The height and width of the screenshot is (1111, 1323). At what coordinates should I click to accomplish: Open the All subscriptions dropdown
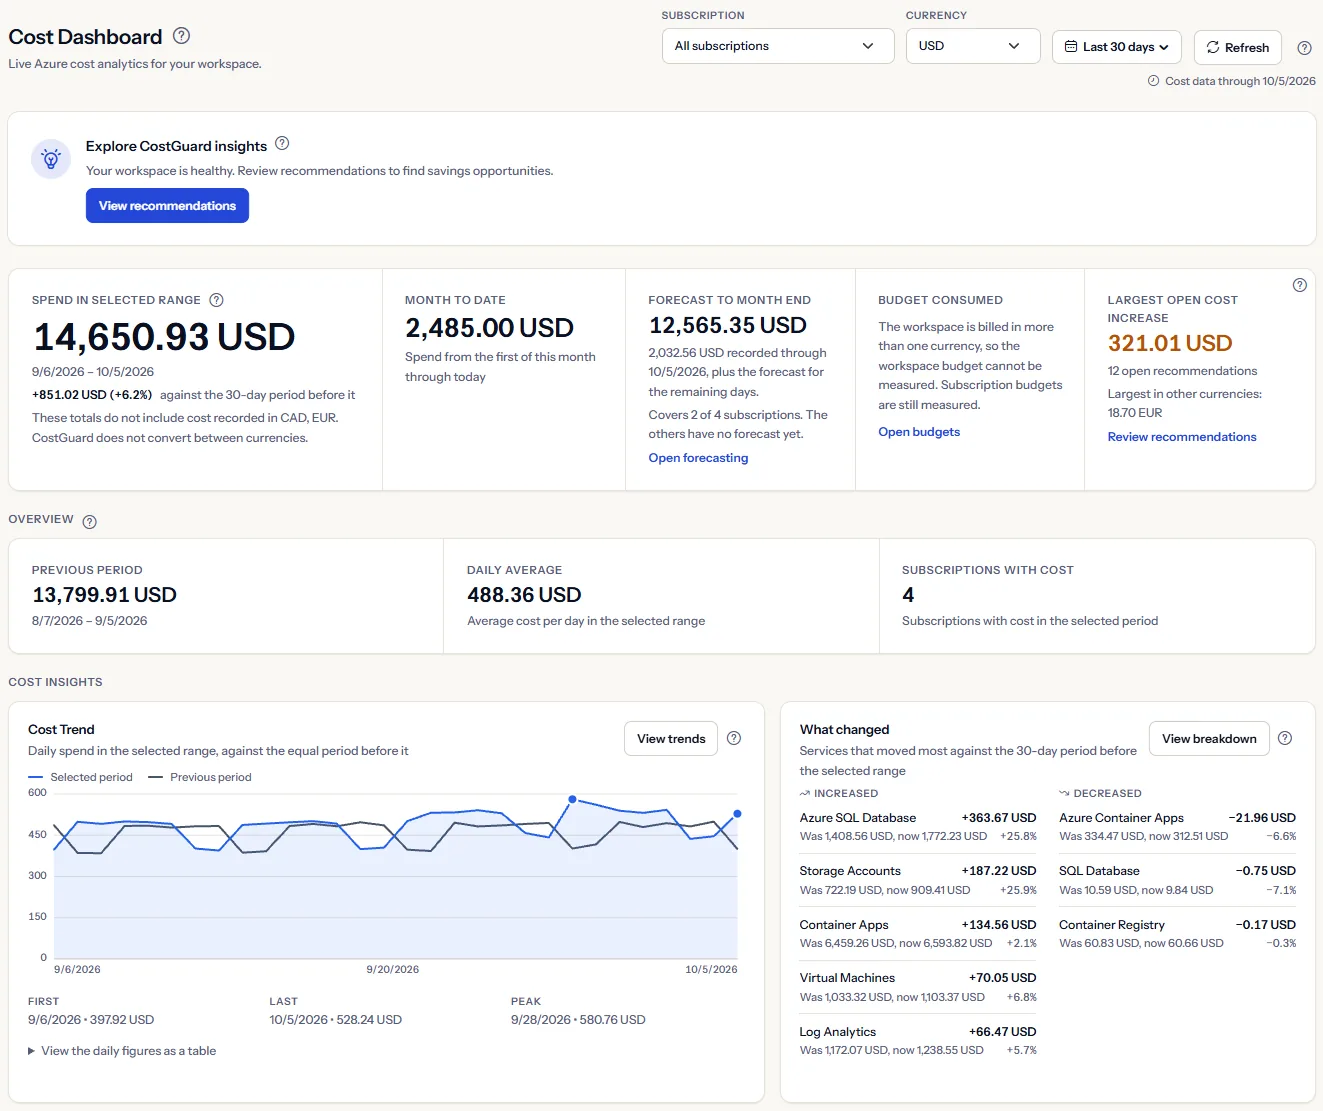778,46
